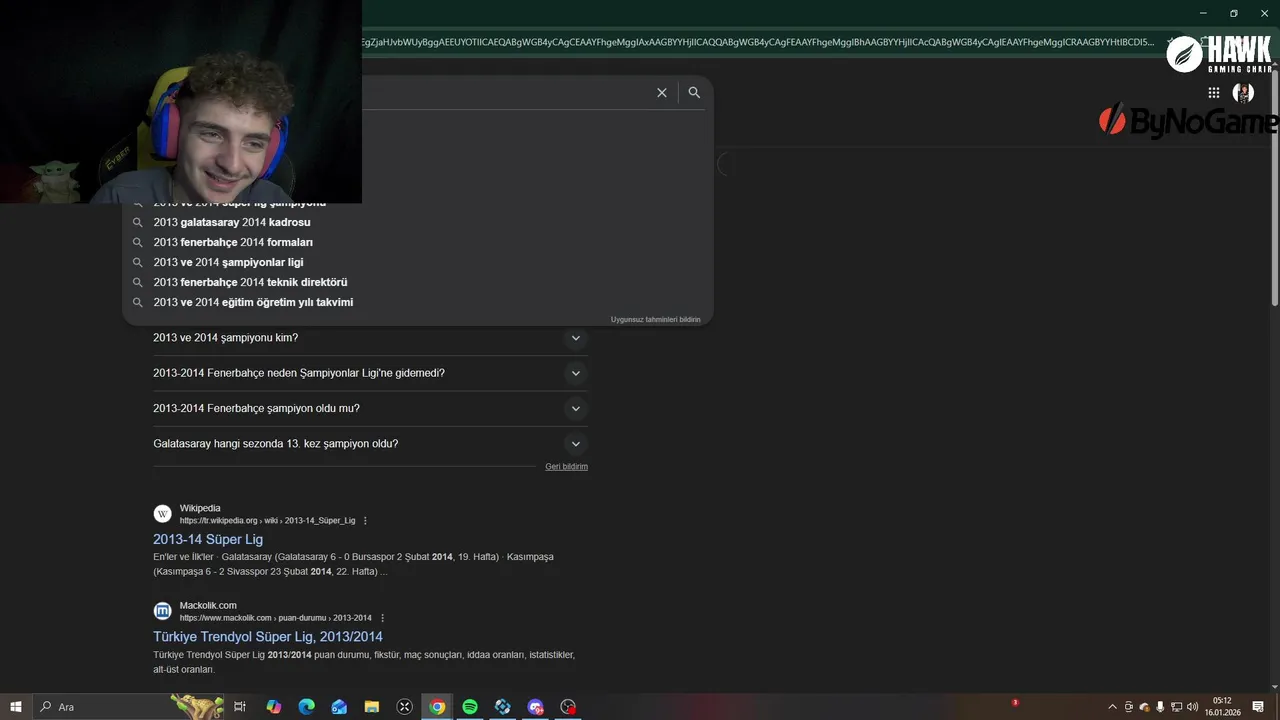Click the Wikipedia site favicon

tap(162, 514)
